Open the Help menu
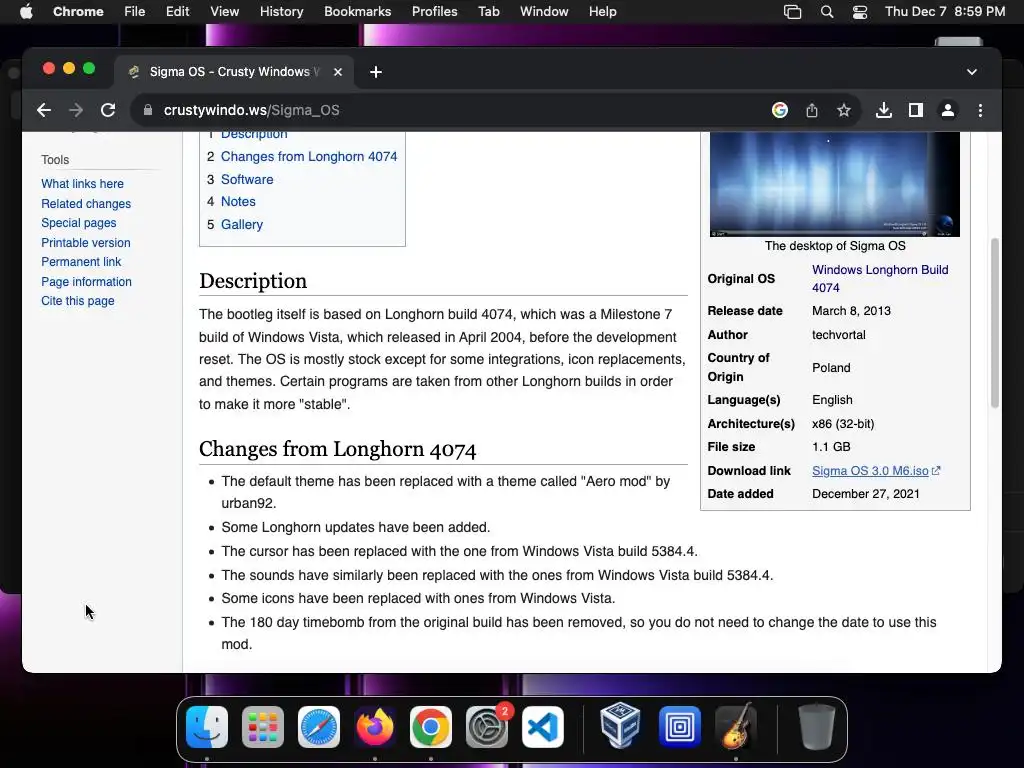 (x=602, y=12)
